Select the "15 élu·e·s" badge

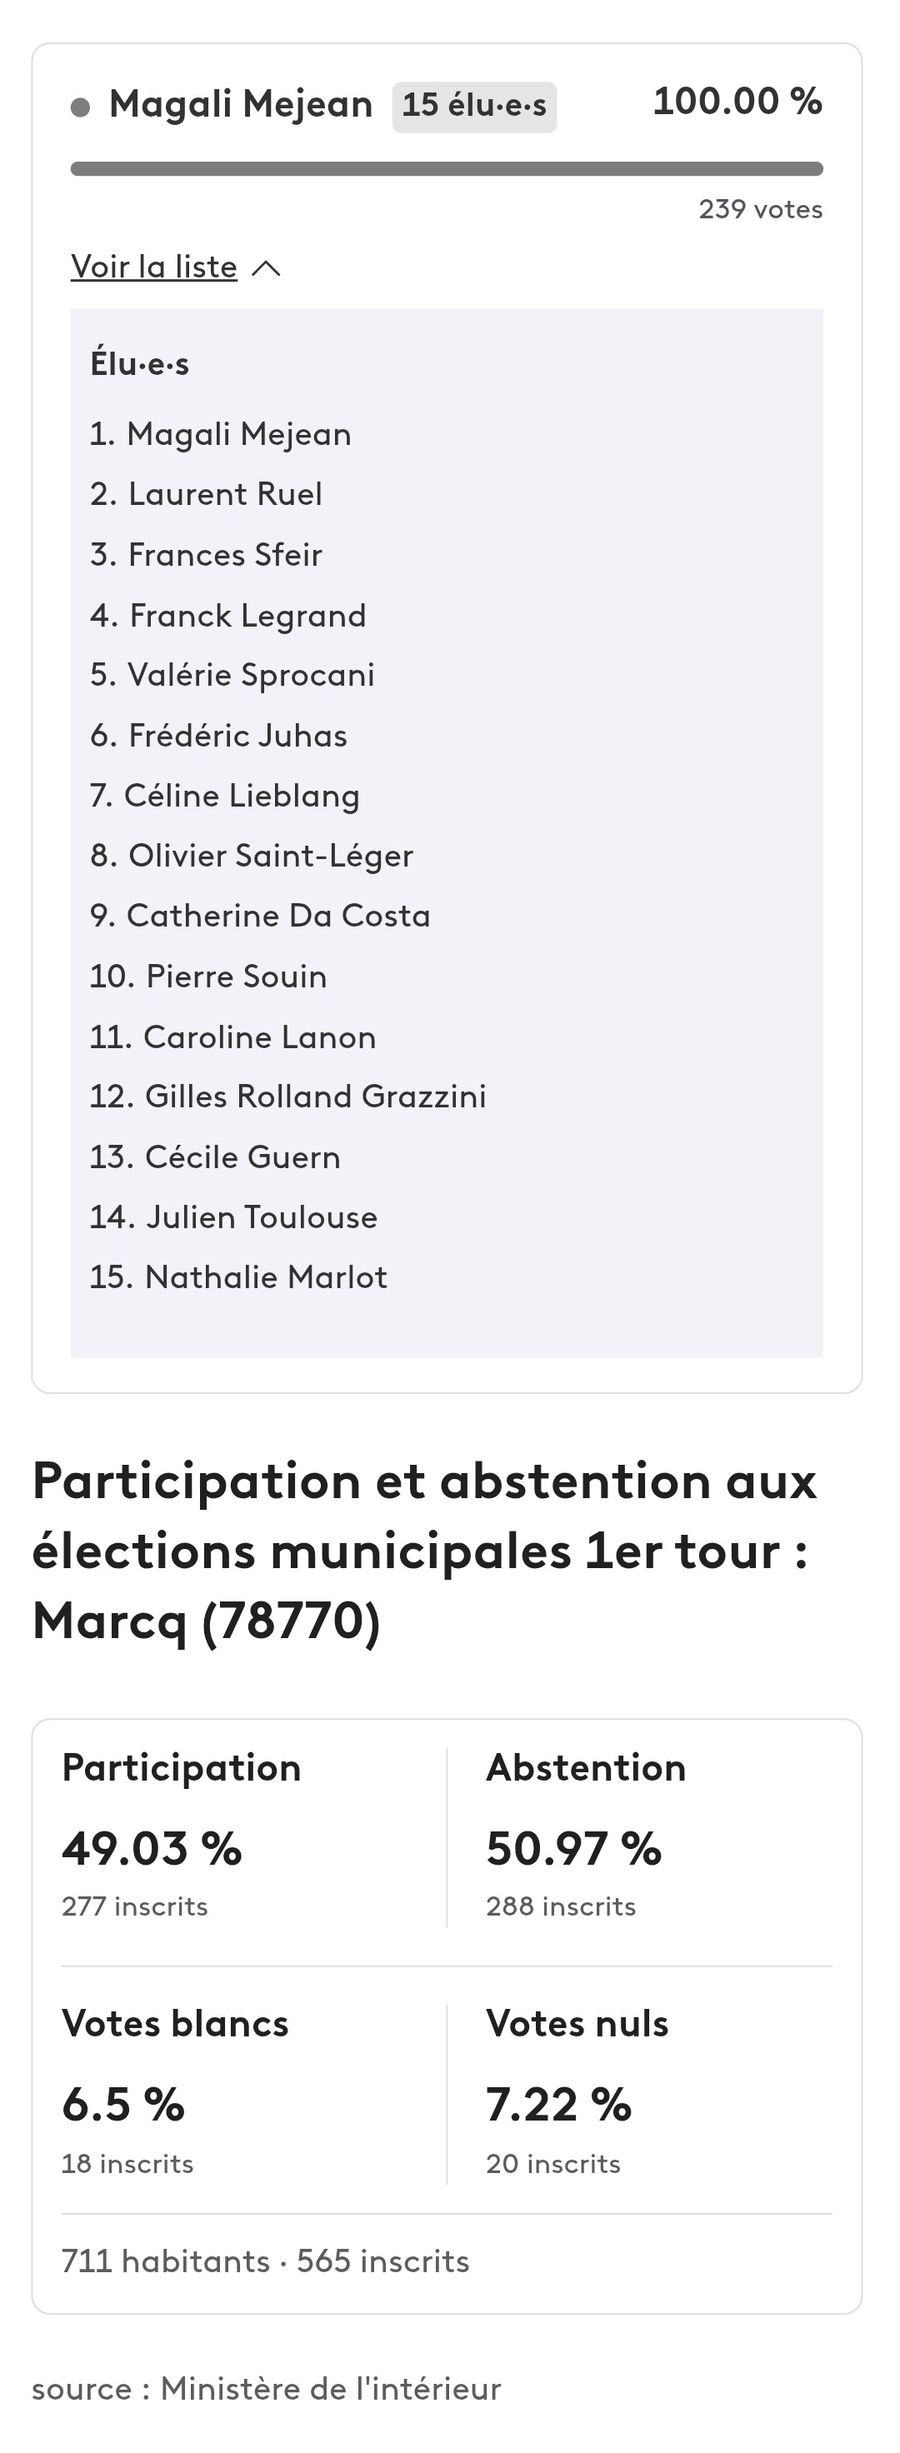pos(474,106)
